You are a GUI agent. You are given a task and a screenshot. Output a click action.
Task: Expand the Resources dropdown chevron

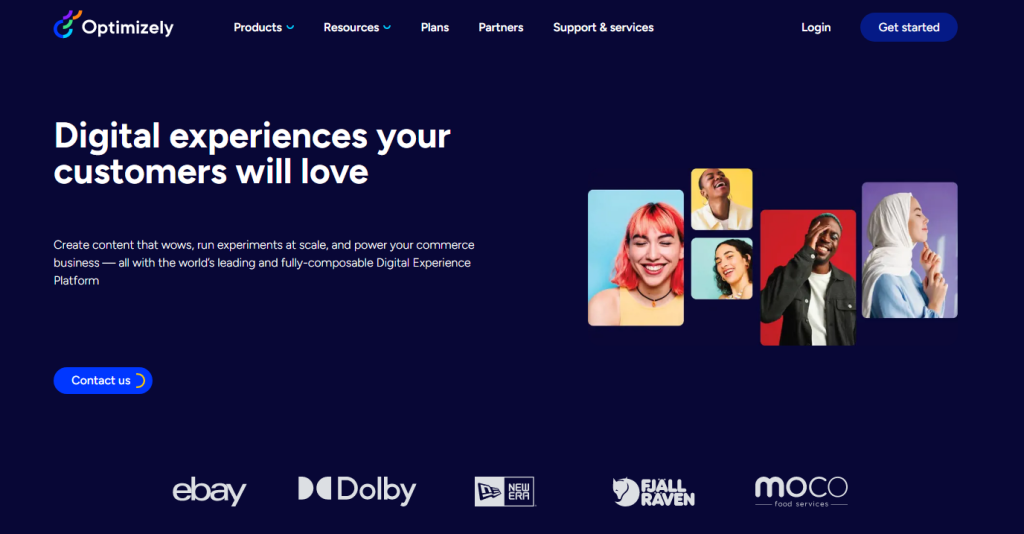point(387,27)
